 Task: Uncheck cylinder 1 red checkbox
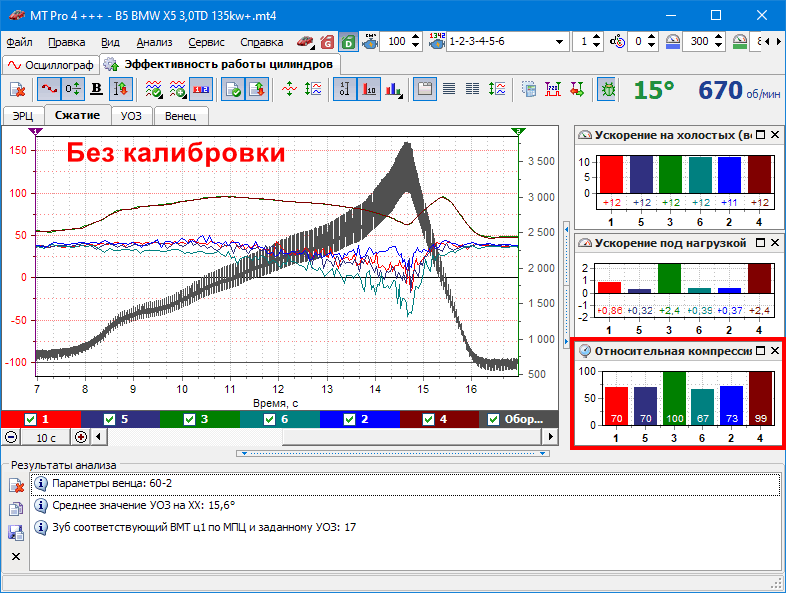tap(30, 419)
